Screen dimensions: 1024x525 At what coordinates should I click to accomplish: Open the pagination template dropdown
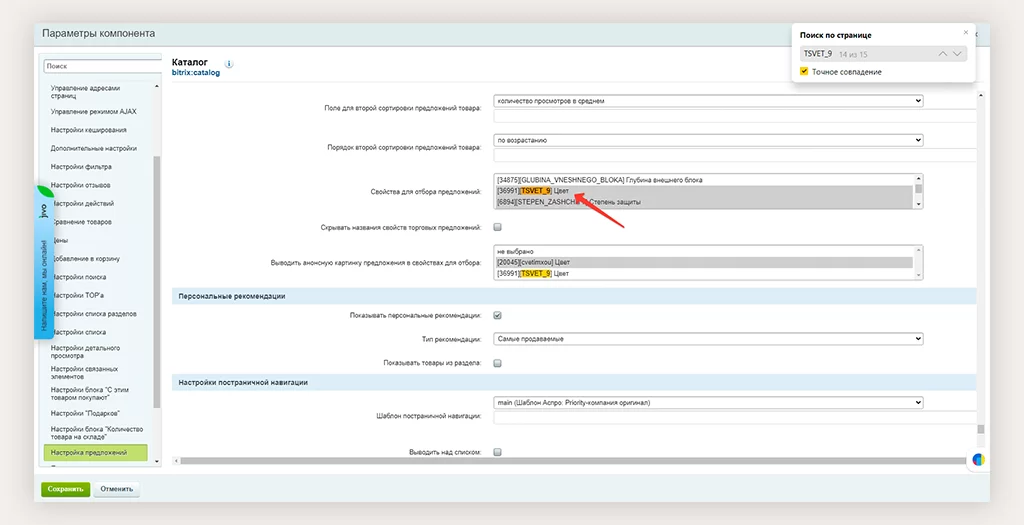coord(708,403)
